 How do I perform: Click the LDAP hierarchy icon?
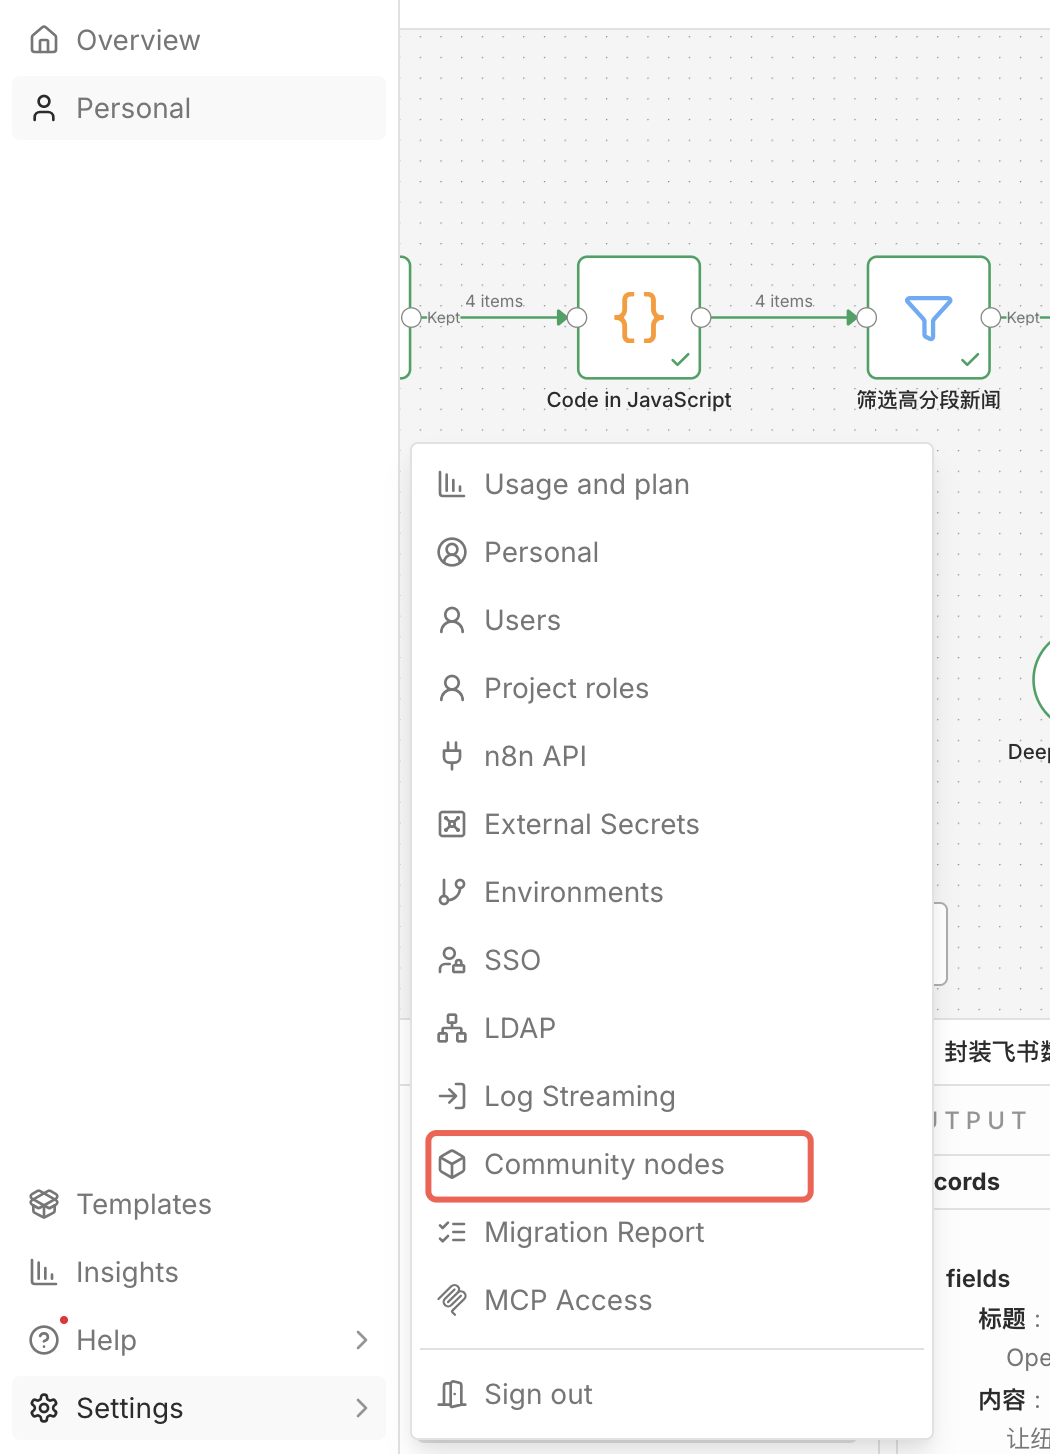452,1027
